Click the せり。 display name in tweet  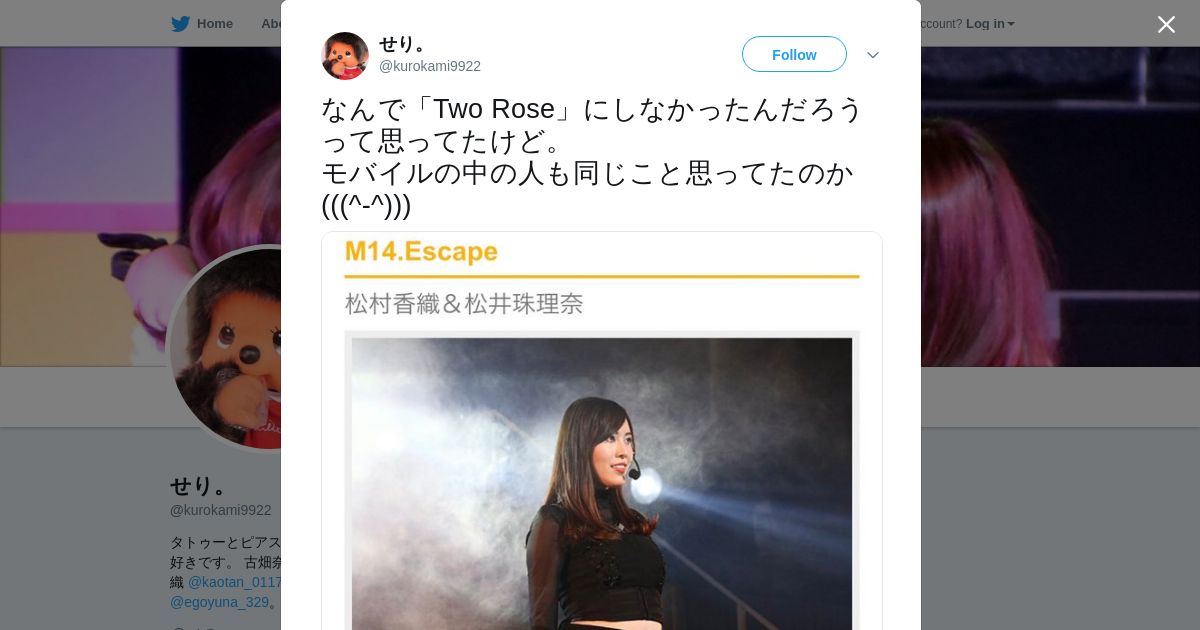click(x=404, y=43)
